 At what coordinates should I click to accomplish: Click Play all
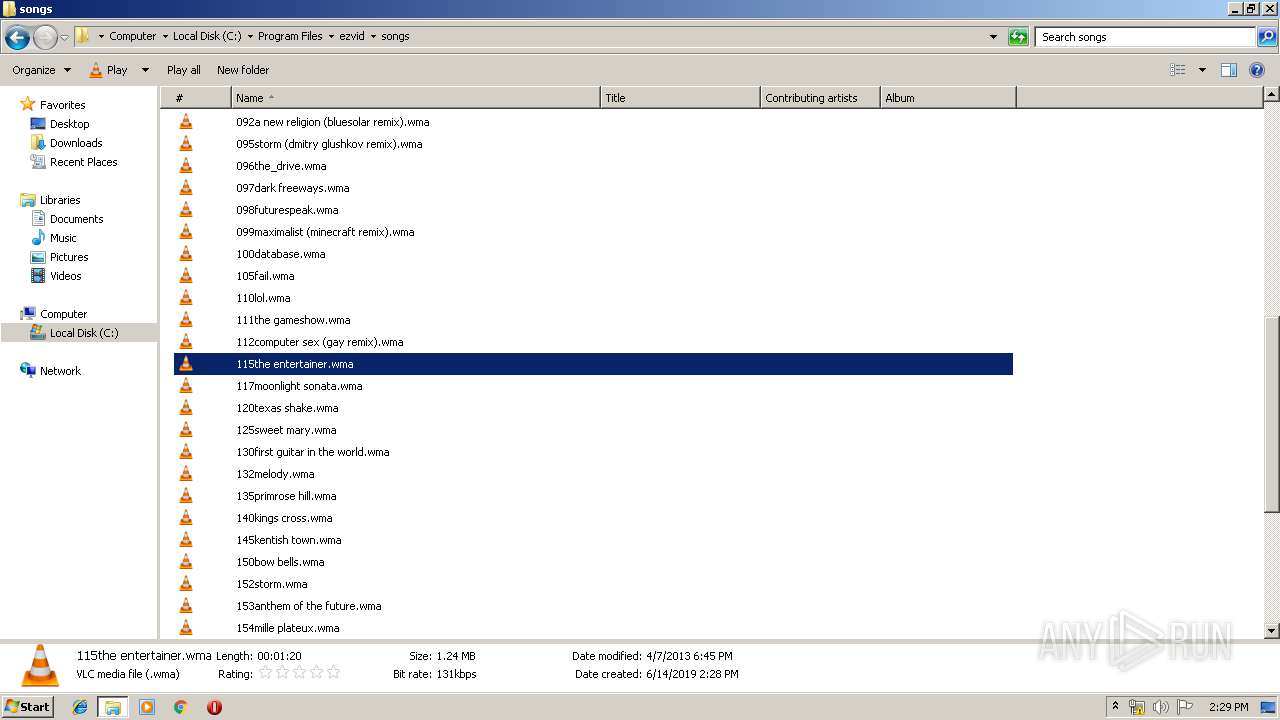pos(184,70)
